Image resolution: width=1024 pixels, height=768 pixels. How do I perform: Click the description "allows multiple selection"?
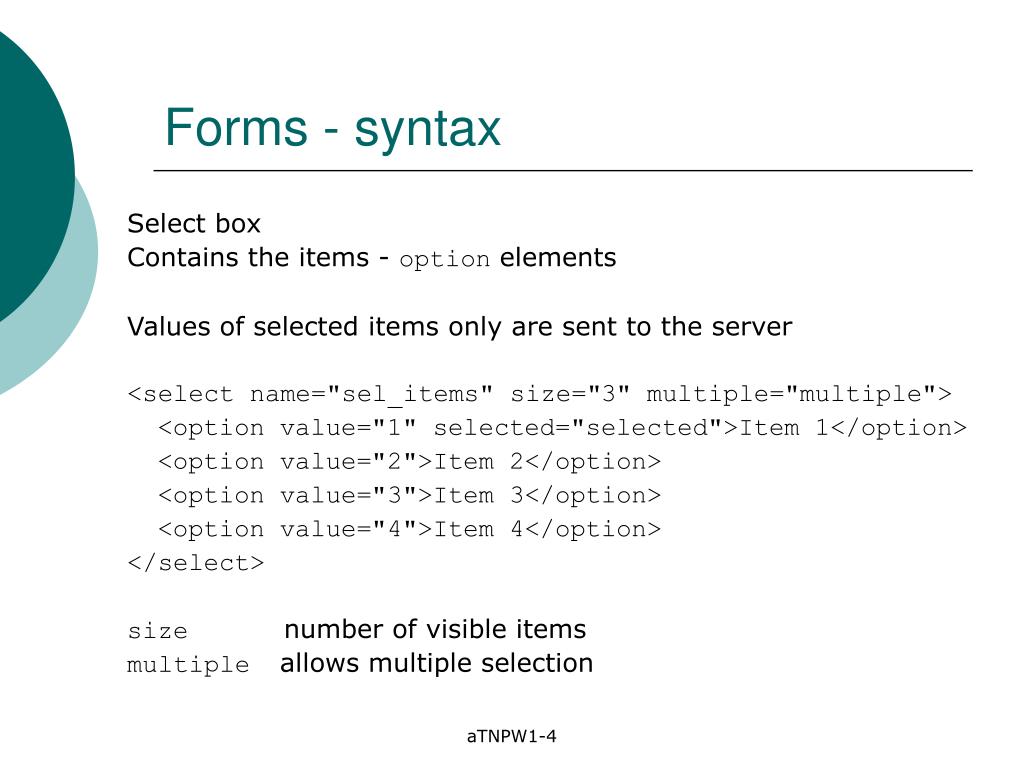pos(436,664)
